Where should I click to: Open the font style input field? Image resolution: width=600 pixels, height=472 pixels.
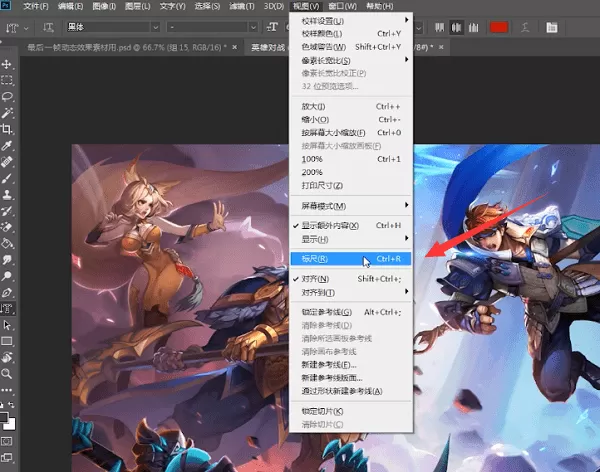tap(208, 27)
